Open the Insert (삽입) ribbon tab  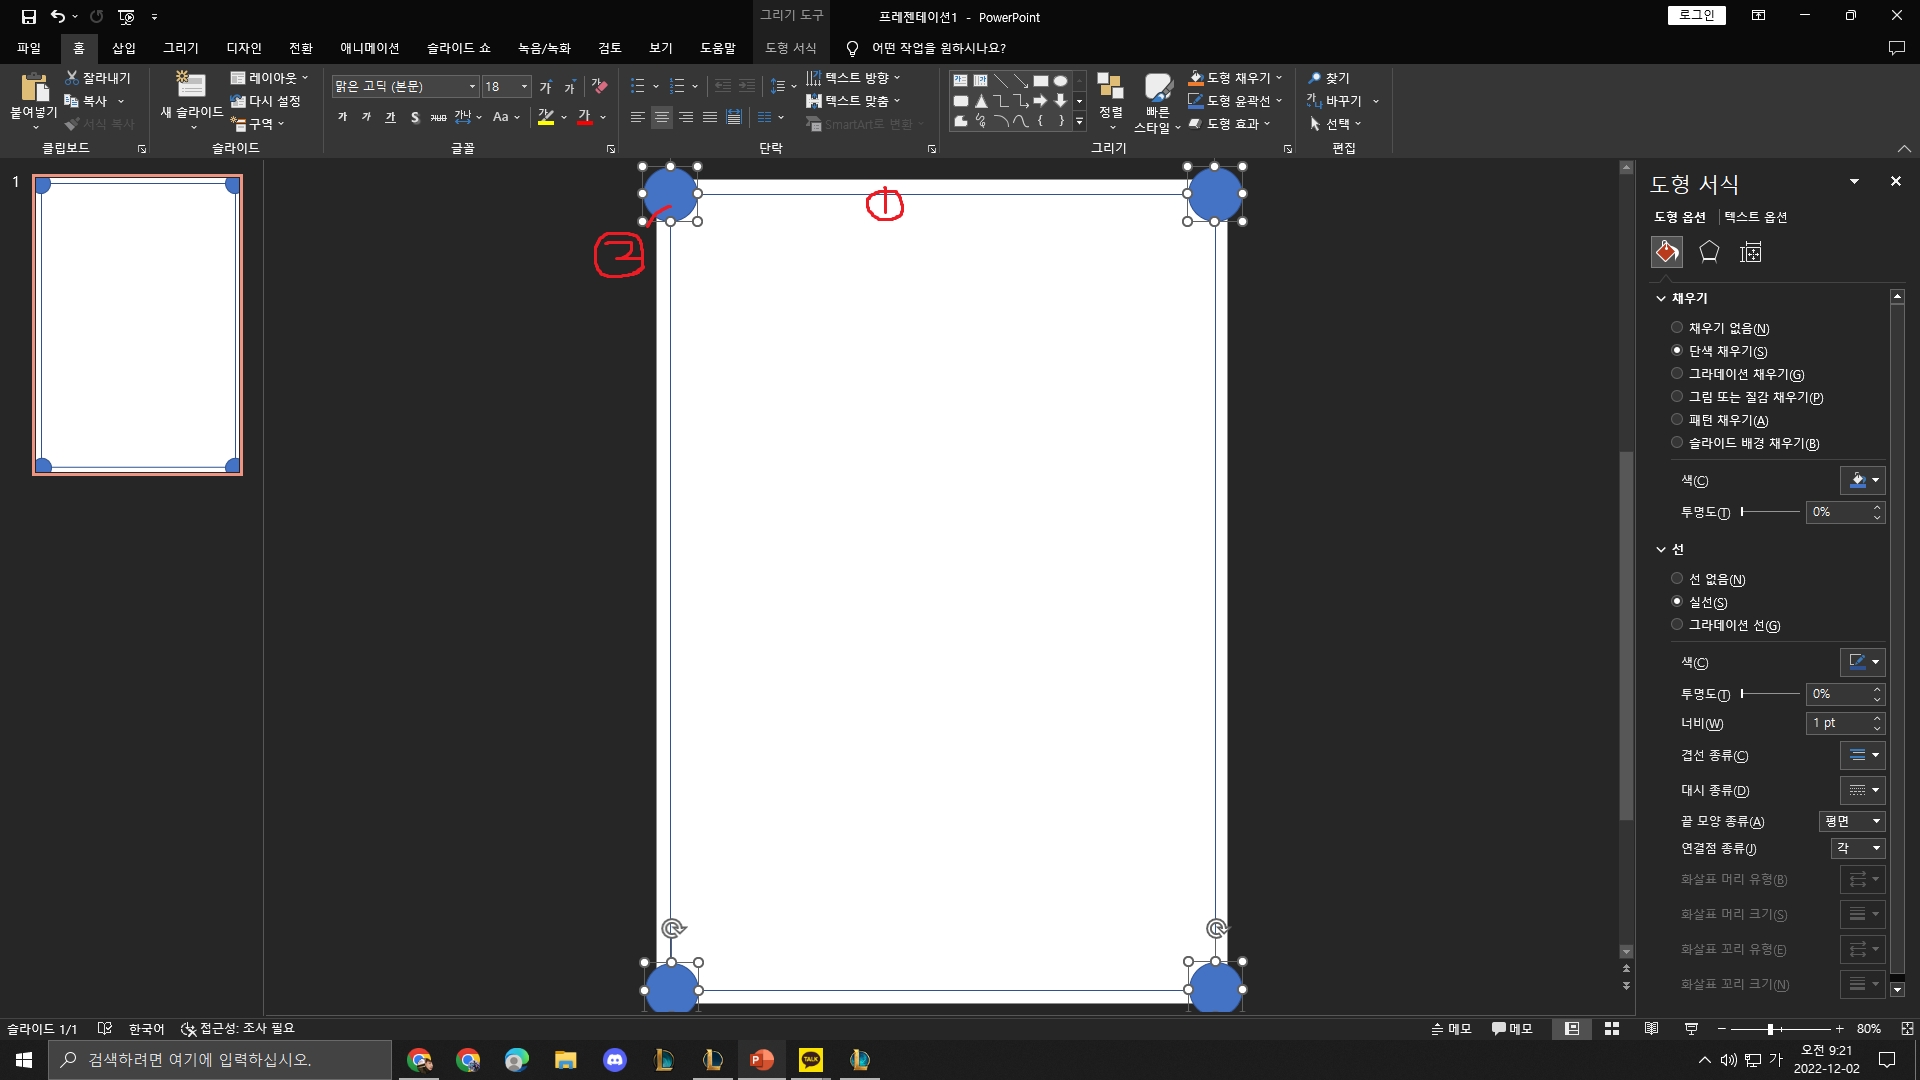click(x=124, y=48)
